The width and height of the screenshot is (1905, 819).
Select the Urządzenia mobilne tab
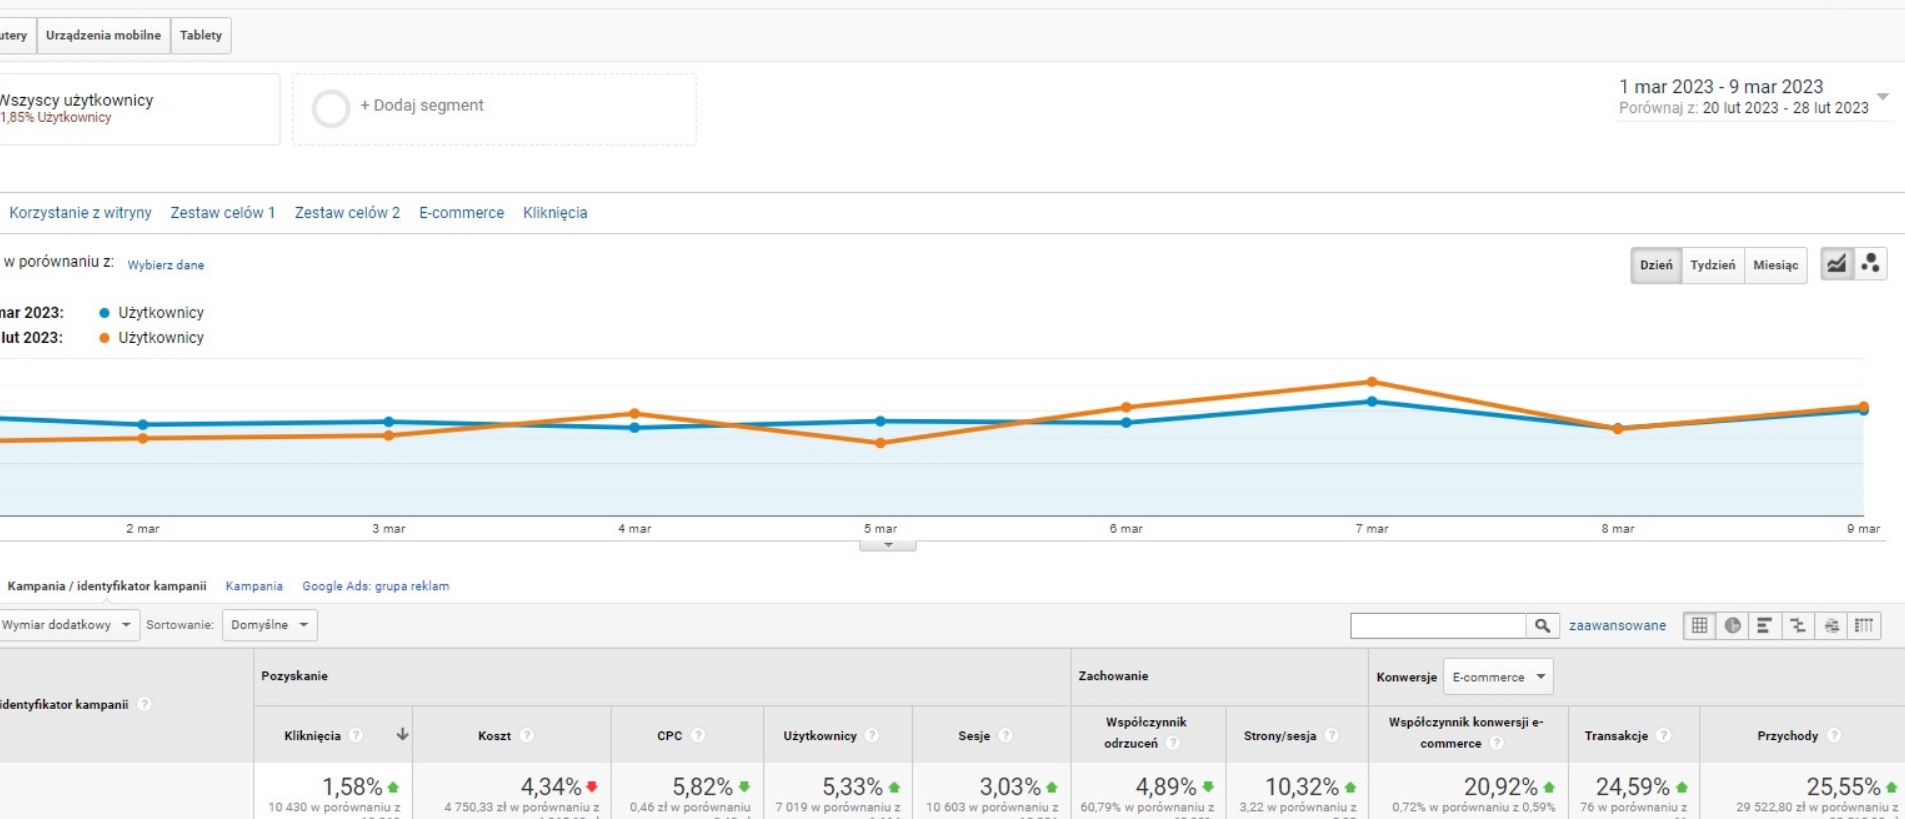103,35
